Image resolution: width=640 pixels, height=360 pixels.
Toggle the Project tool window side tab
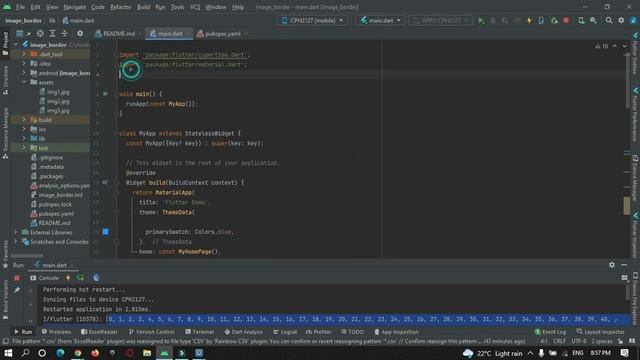click(x=5, y=43)
